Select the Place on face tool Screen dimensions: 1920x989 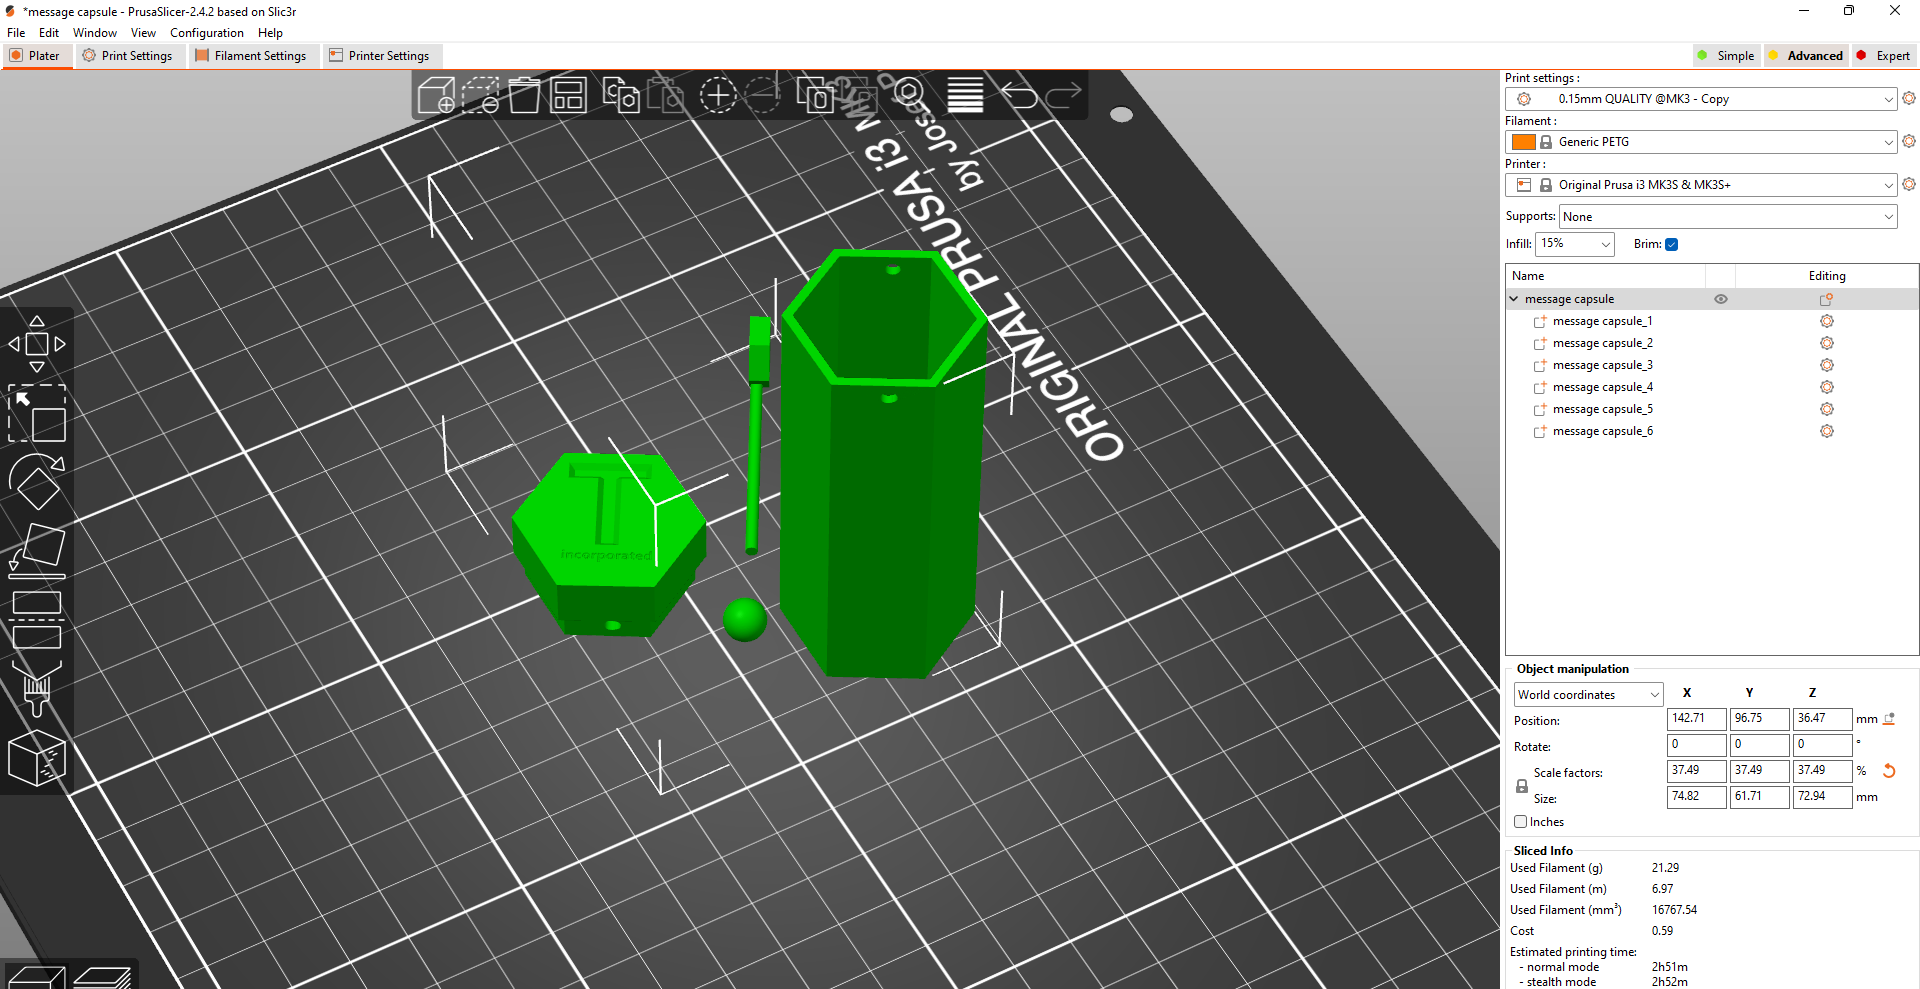pos(37,551)
